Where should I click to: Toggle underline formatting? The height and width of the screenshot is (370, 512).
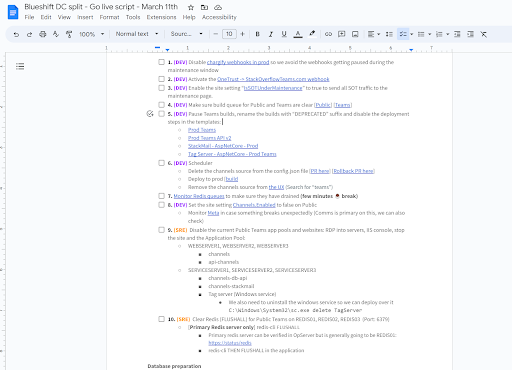tap(284, 34)
